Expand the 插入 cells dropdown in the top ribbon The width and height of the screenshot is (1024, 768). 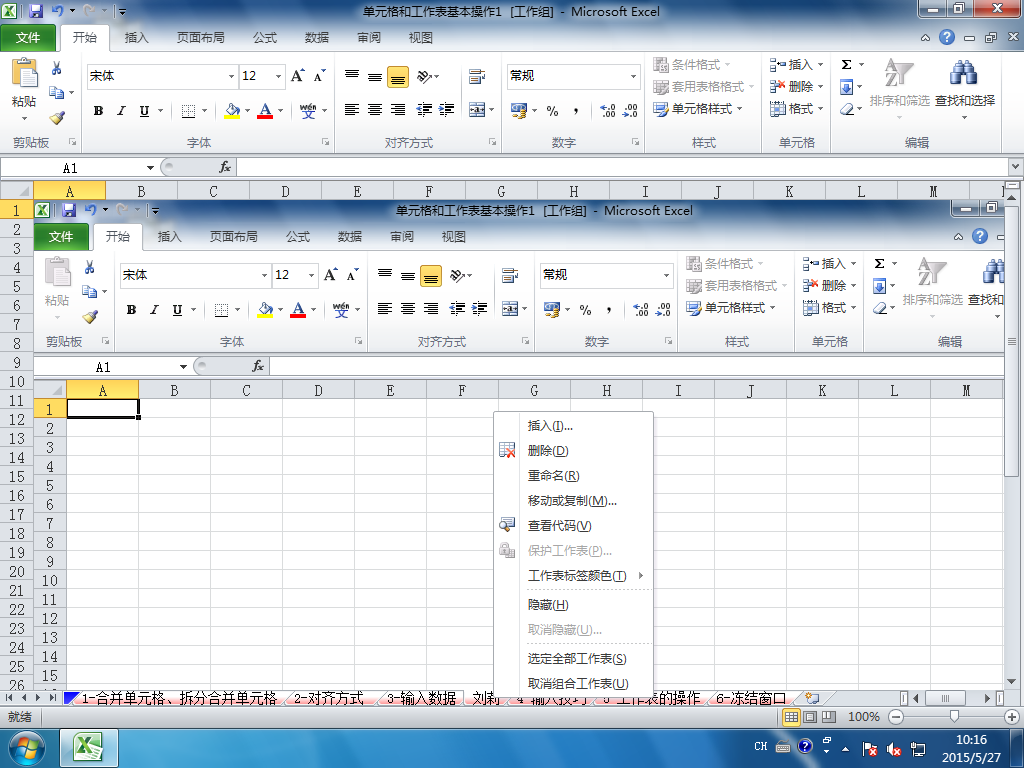(820, 65)
